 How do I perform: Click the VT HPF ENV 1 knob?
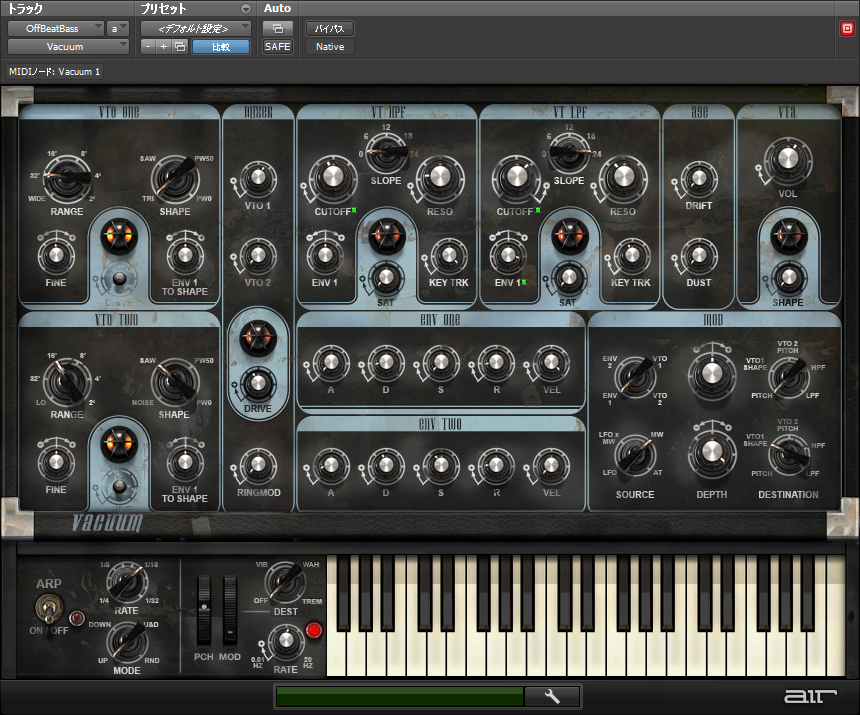click(x=325, y=255)
